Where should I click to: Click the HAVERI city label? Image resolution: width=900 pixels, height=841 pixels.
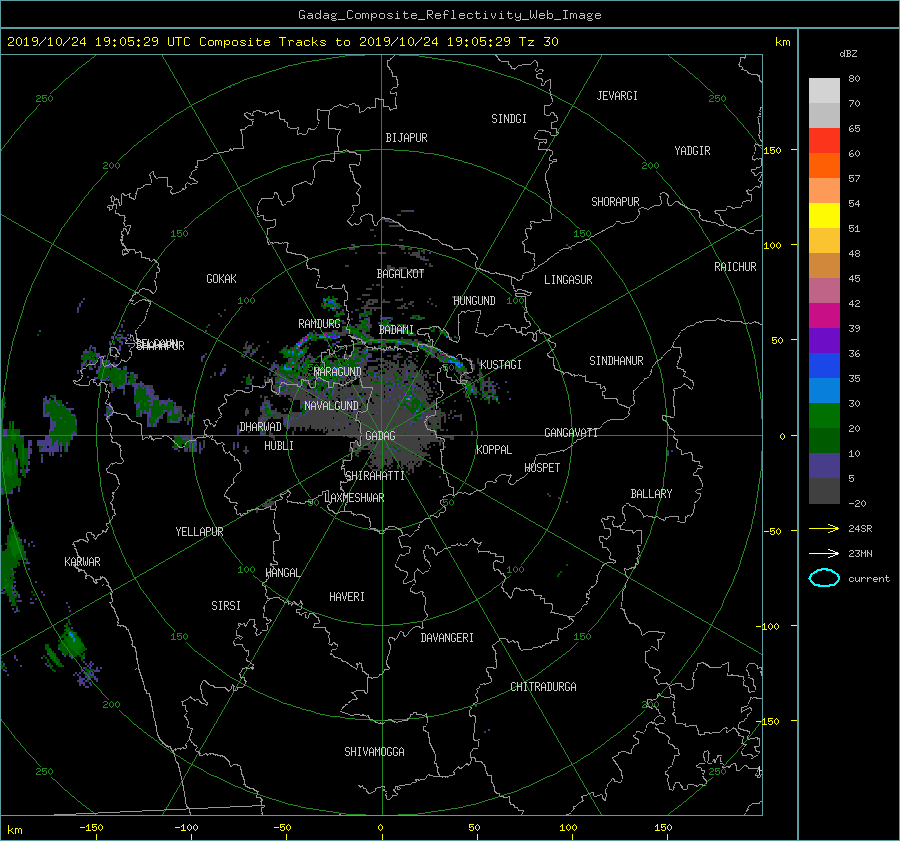[347, 597]
